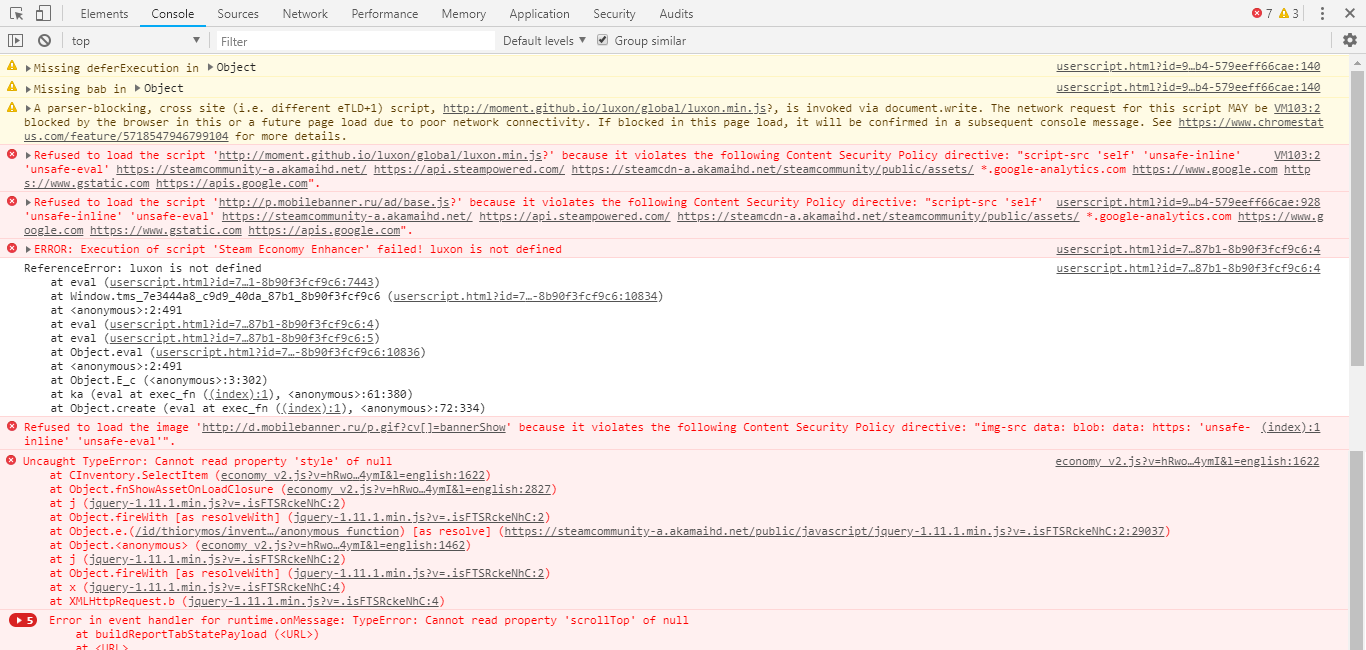Toggle the Group similar checkbox
Screen dimensions: 1366x650
tap(602, 41)
